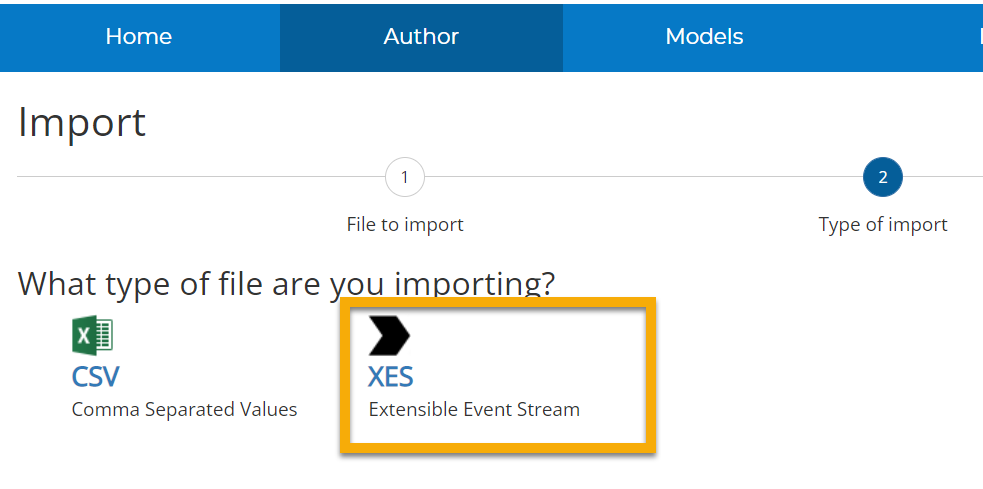The width and height of the screenshot is (983, 489).
Task: Choose the black XES arrow icon
Action: (389, 336)
